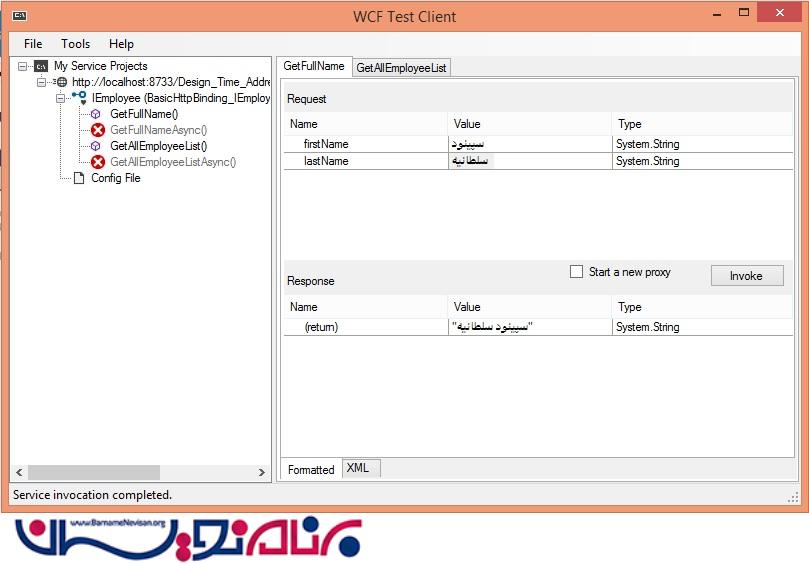Click the Request grid Type column header
This screenshot has width=809, height=563.
point(703,124)
